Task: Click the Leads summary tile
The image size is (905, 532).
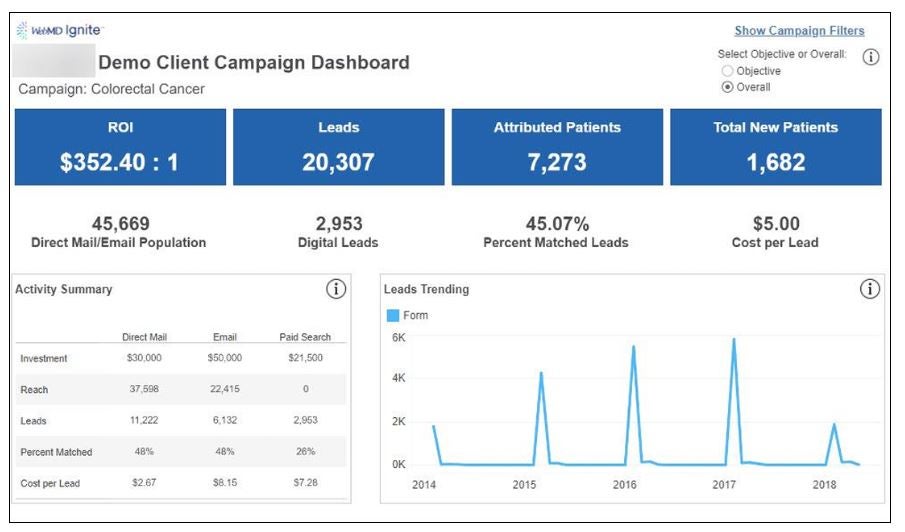Action: (338, 147)
